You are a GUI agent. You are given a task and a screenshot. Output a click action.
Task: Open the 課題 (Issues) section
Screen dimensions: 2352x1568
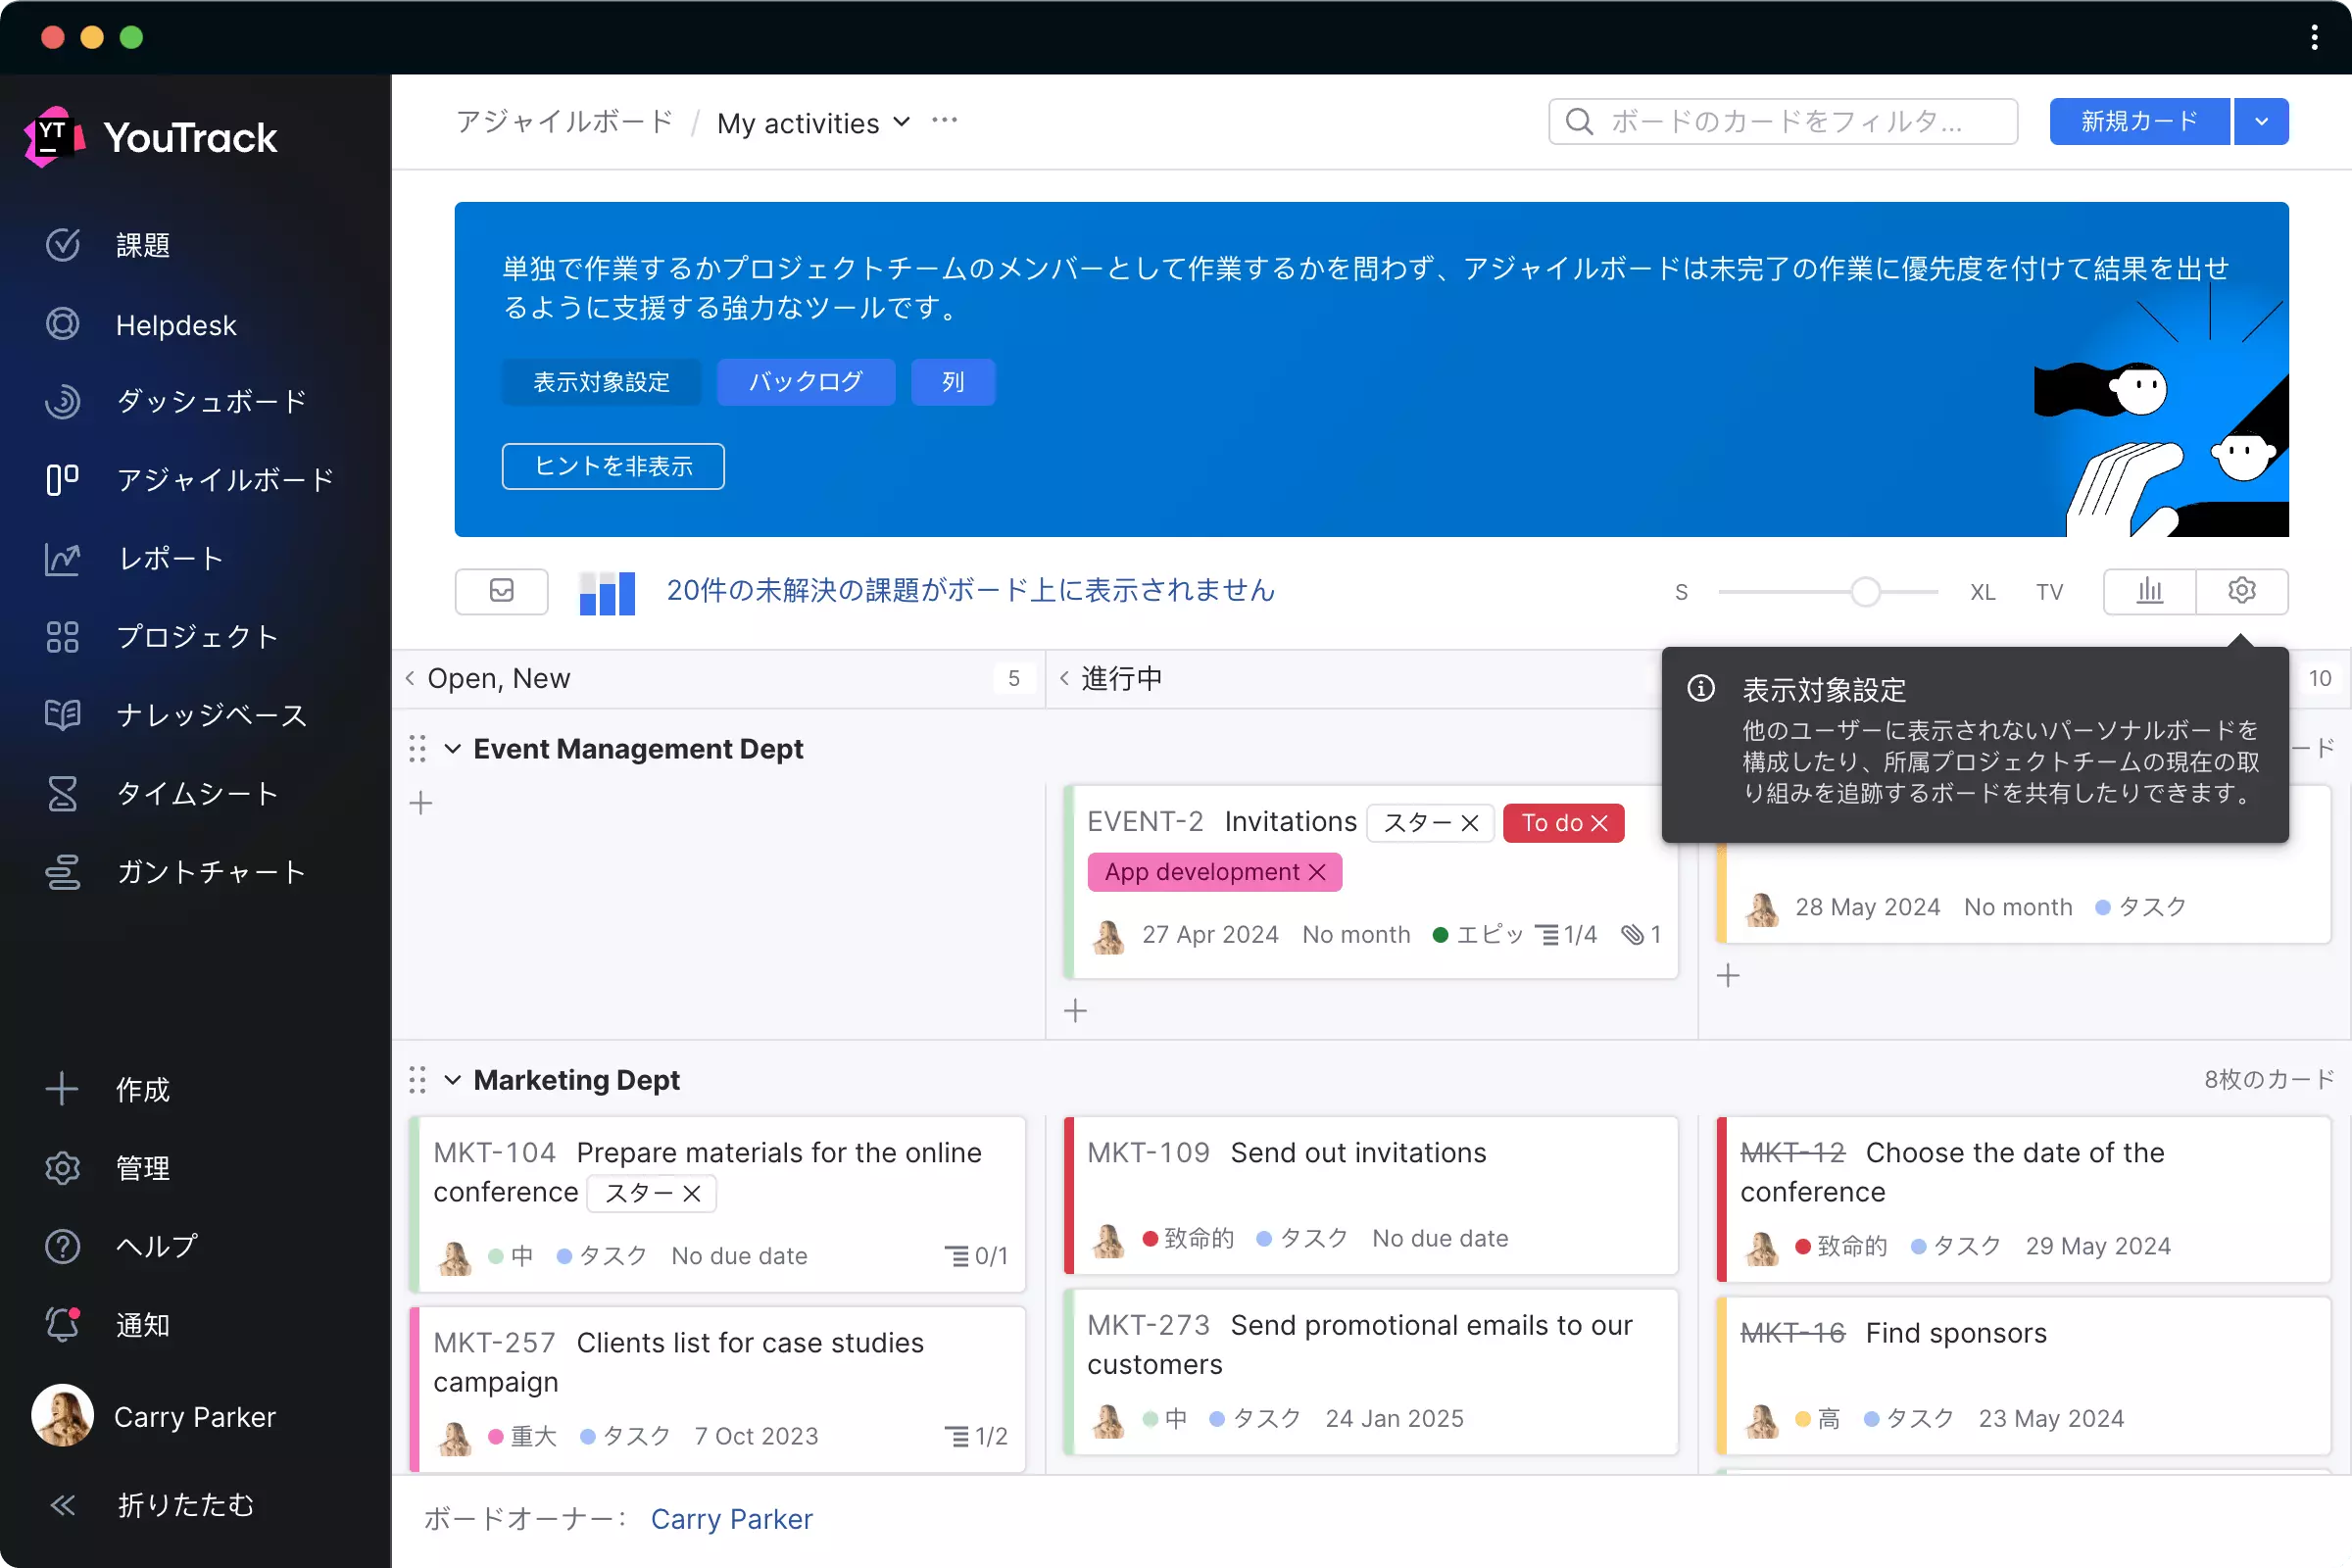[x=142, y=245]
